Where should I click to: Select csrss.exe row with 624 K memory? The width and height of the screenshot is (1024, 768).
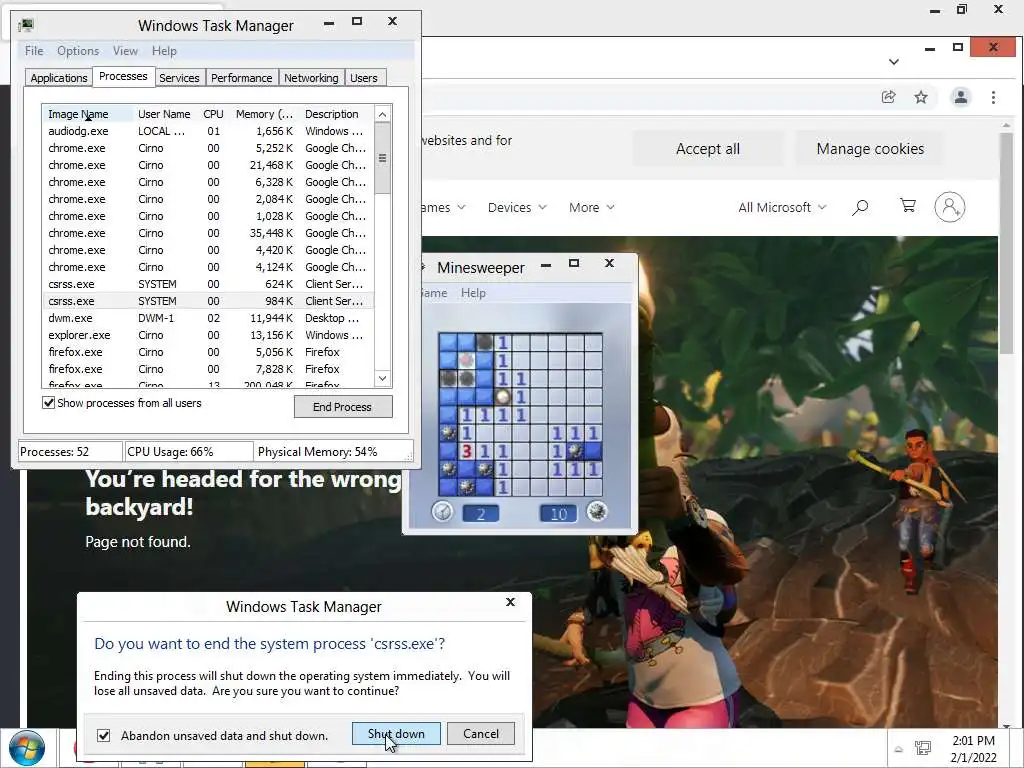coord(208,284)
